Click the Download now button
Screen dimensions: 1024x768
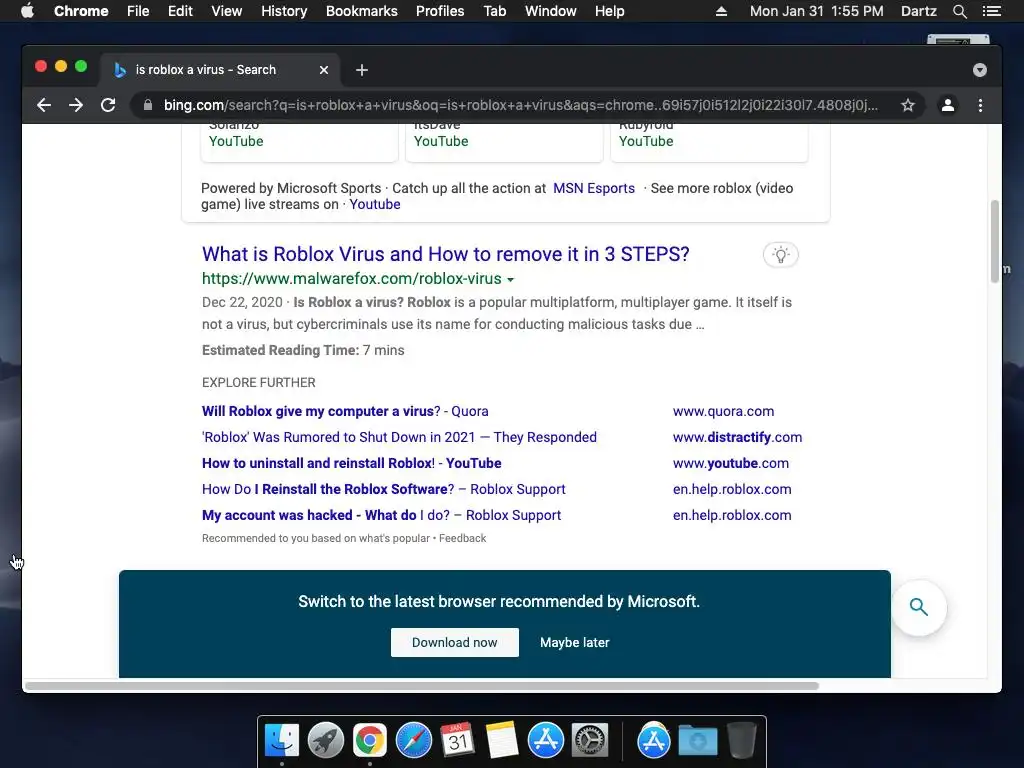tap(455, 643)
